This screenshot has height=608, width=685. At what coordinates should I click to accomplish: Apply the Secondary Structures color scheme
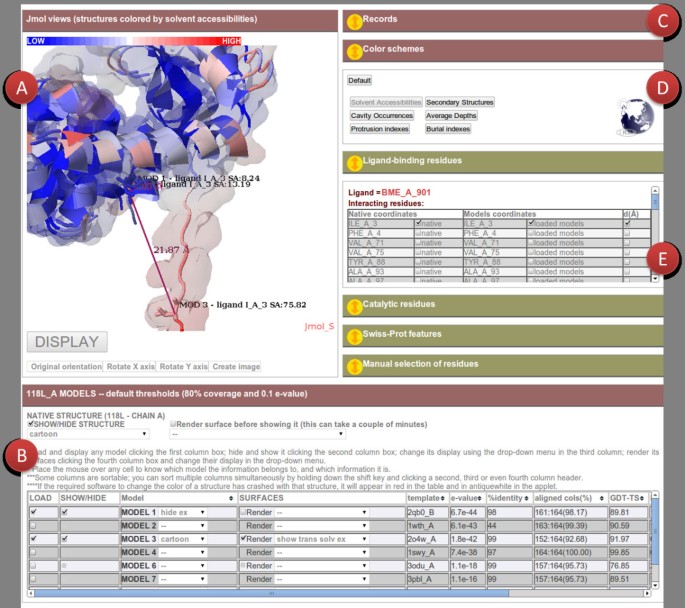(459, 102)
